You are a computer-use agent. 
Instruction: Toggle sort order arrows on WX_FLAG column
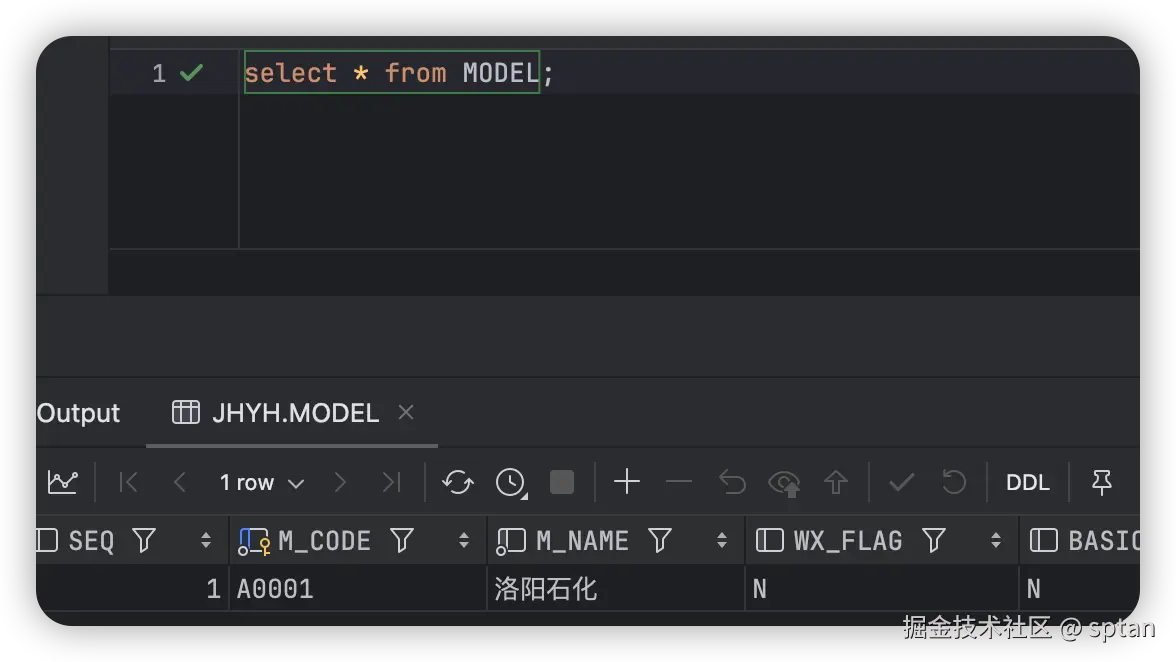click(x=996, y=541)
